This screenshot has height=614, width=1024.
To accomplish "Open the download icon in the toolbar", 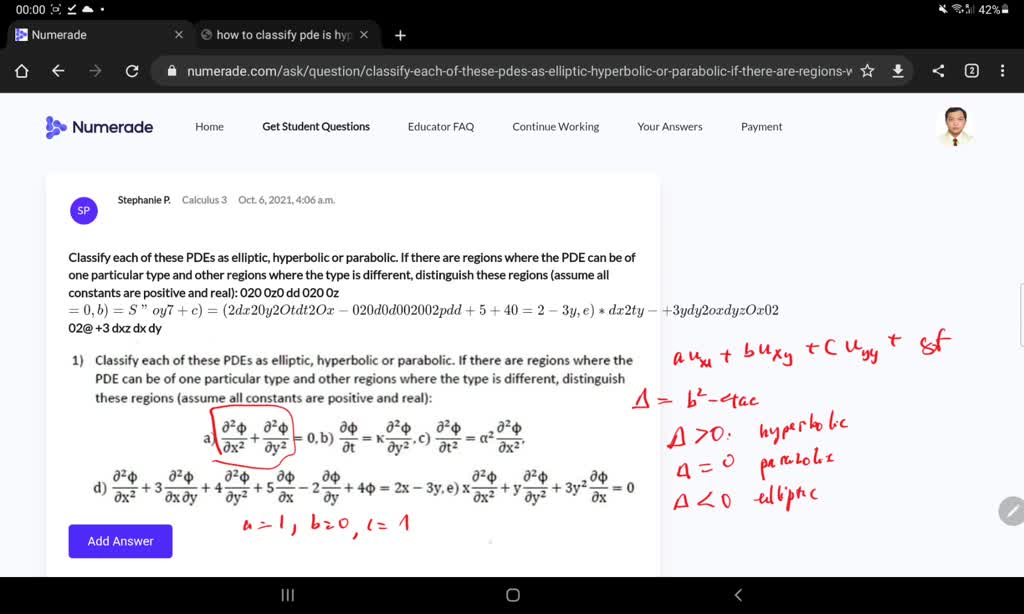I will click(897, 71).
